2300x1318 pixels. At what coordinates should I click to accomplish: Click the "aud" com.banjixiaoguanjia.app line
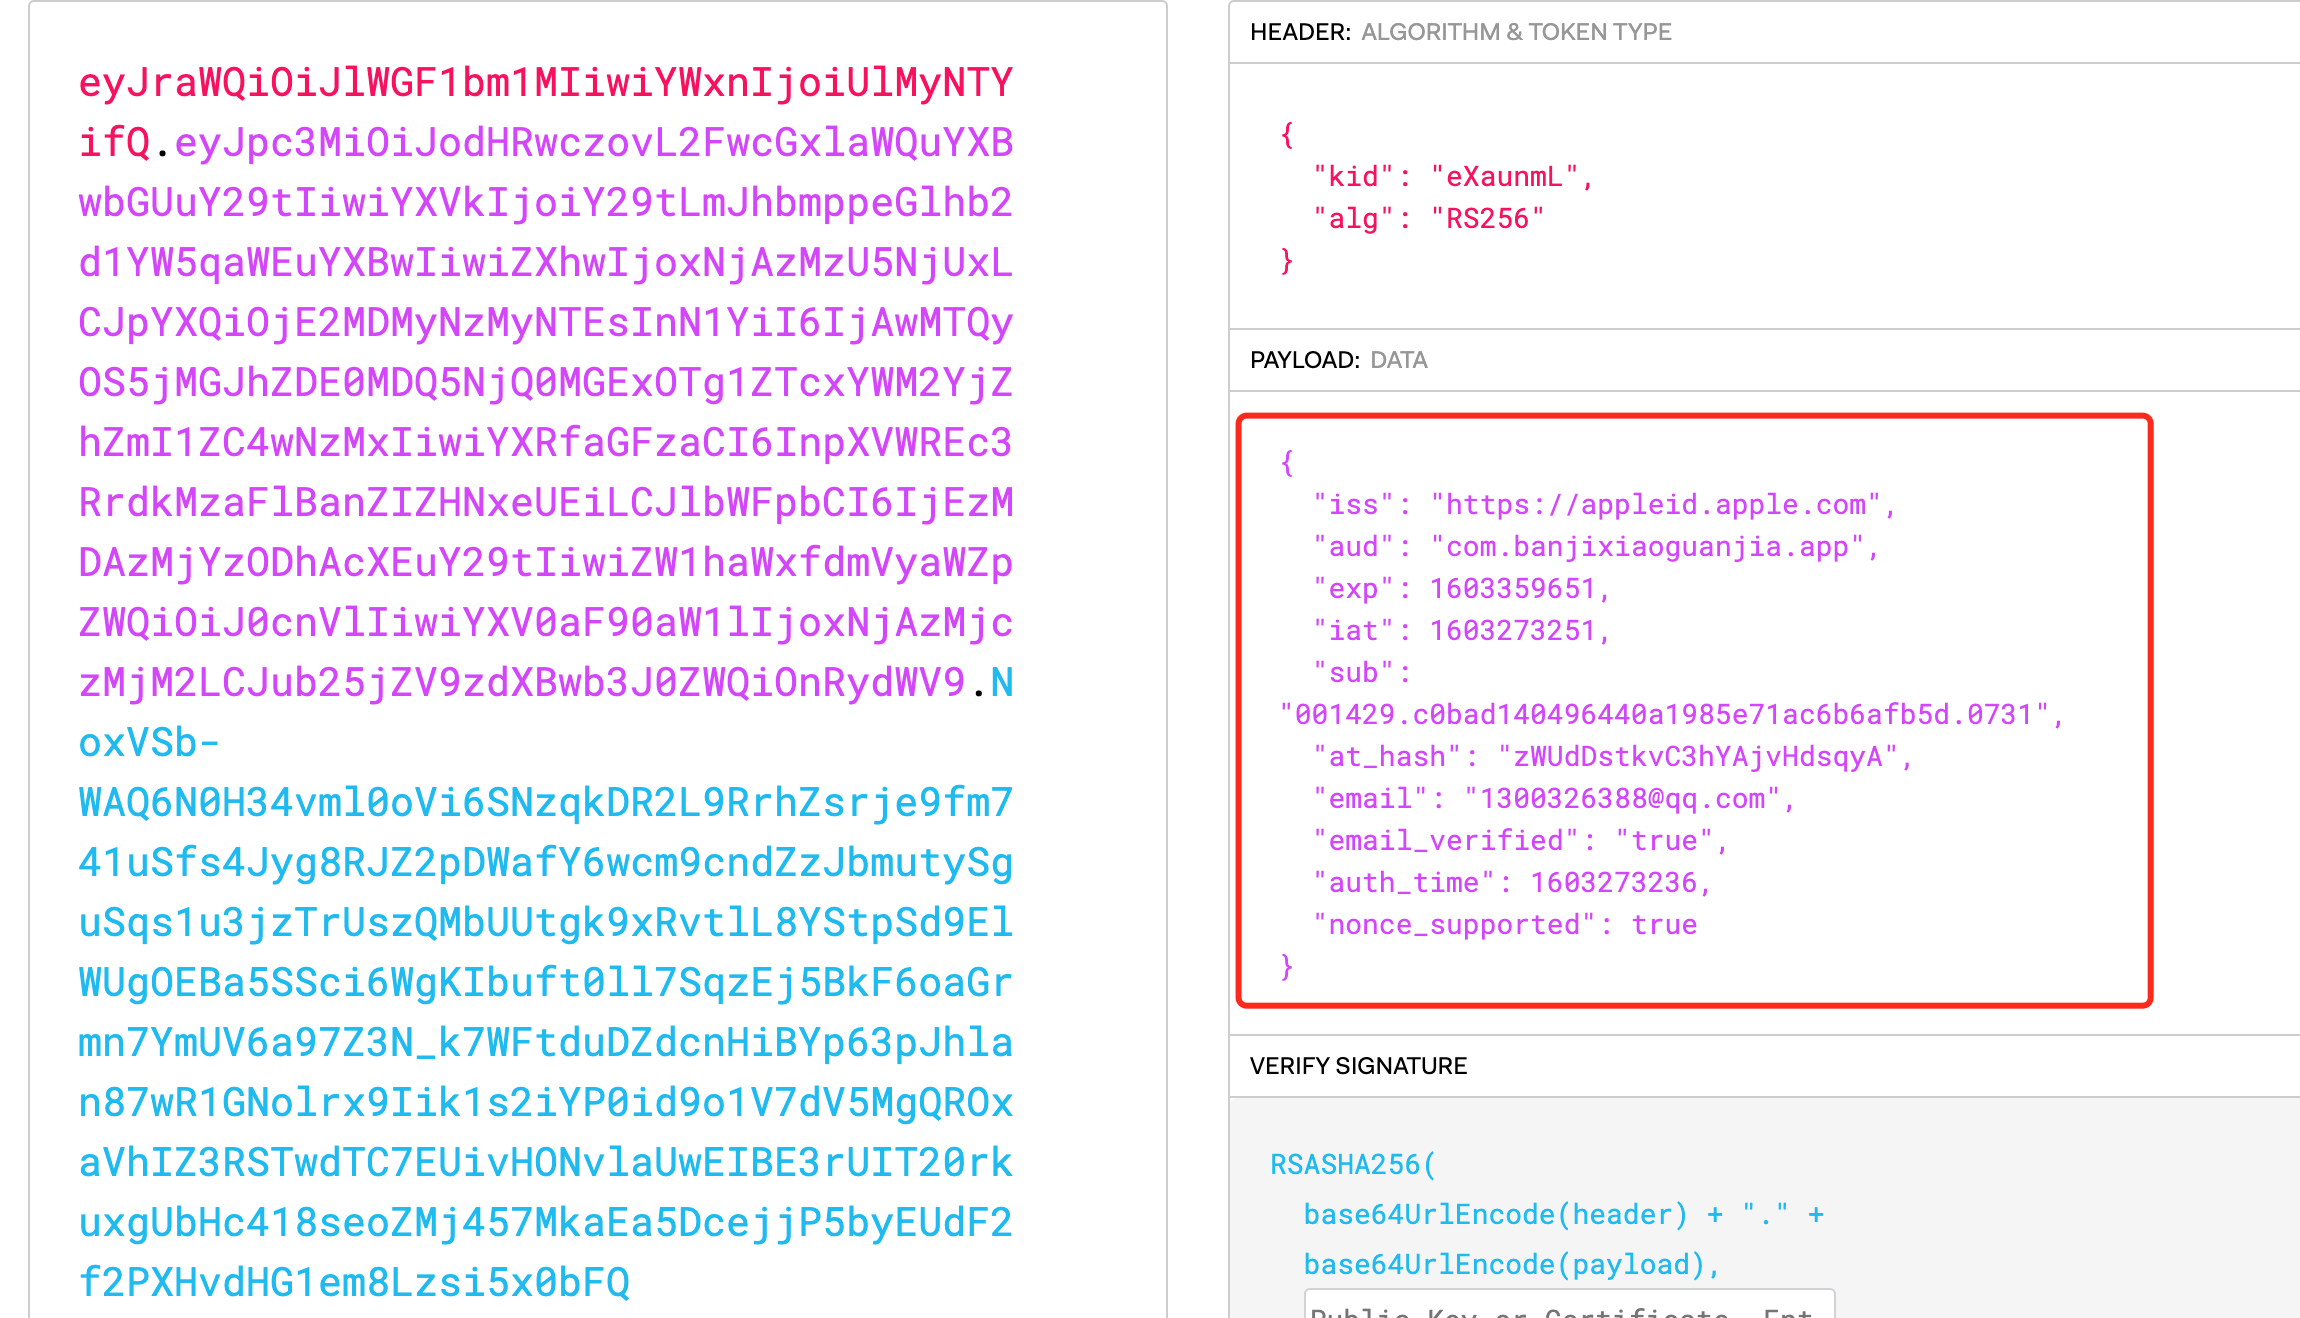pyautogui.click(x=1595, y=547)
